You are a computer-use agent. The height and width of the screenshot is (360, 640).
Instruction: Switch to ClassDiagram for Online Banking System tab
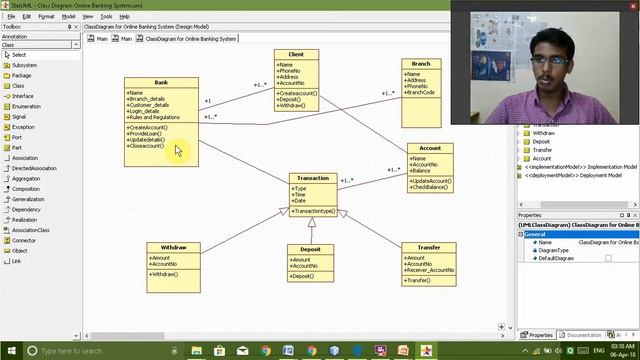[186, 39]
